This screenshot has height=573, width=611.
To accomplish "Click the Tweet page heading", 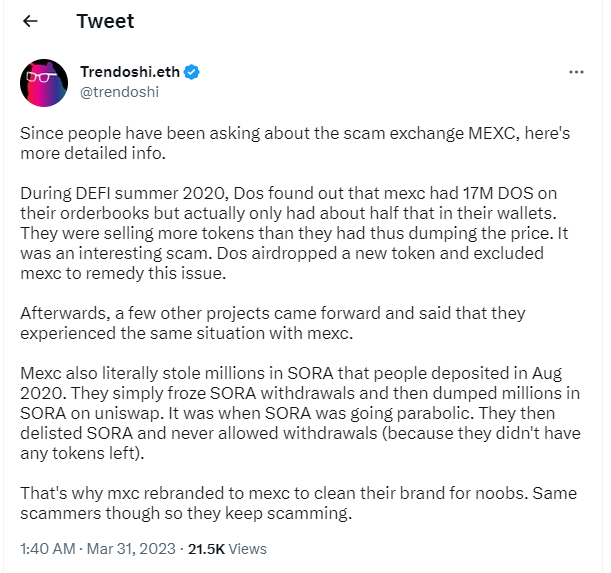I will (x=105, y=21).
